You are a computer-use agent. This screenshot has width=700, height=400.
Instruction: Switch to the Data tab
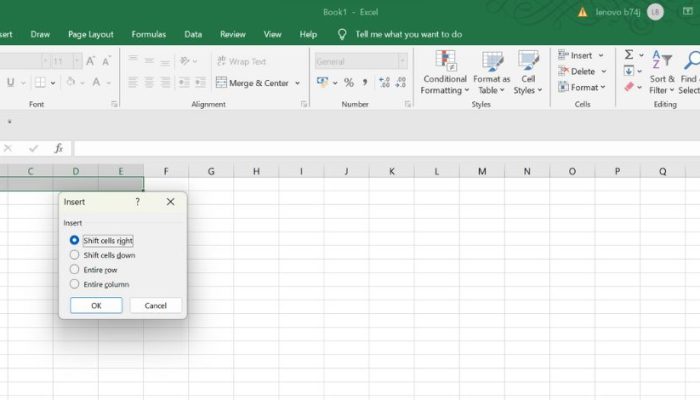point(193,34)
